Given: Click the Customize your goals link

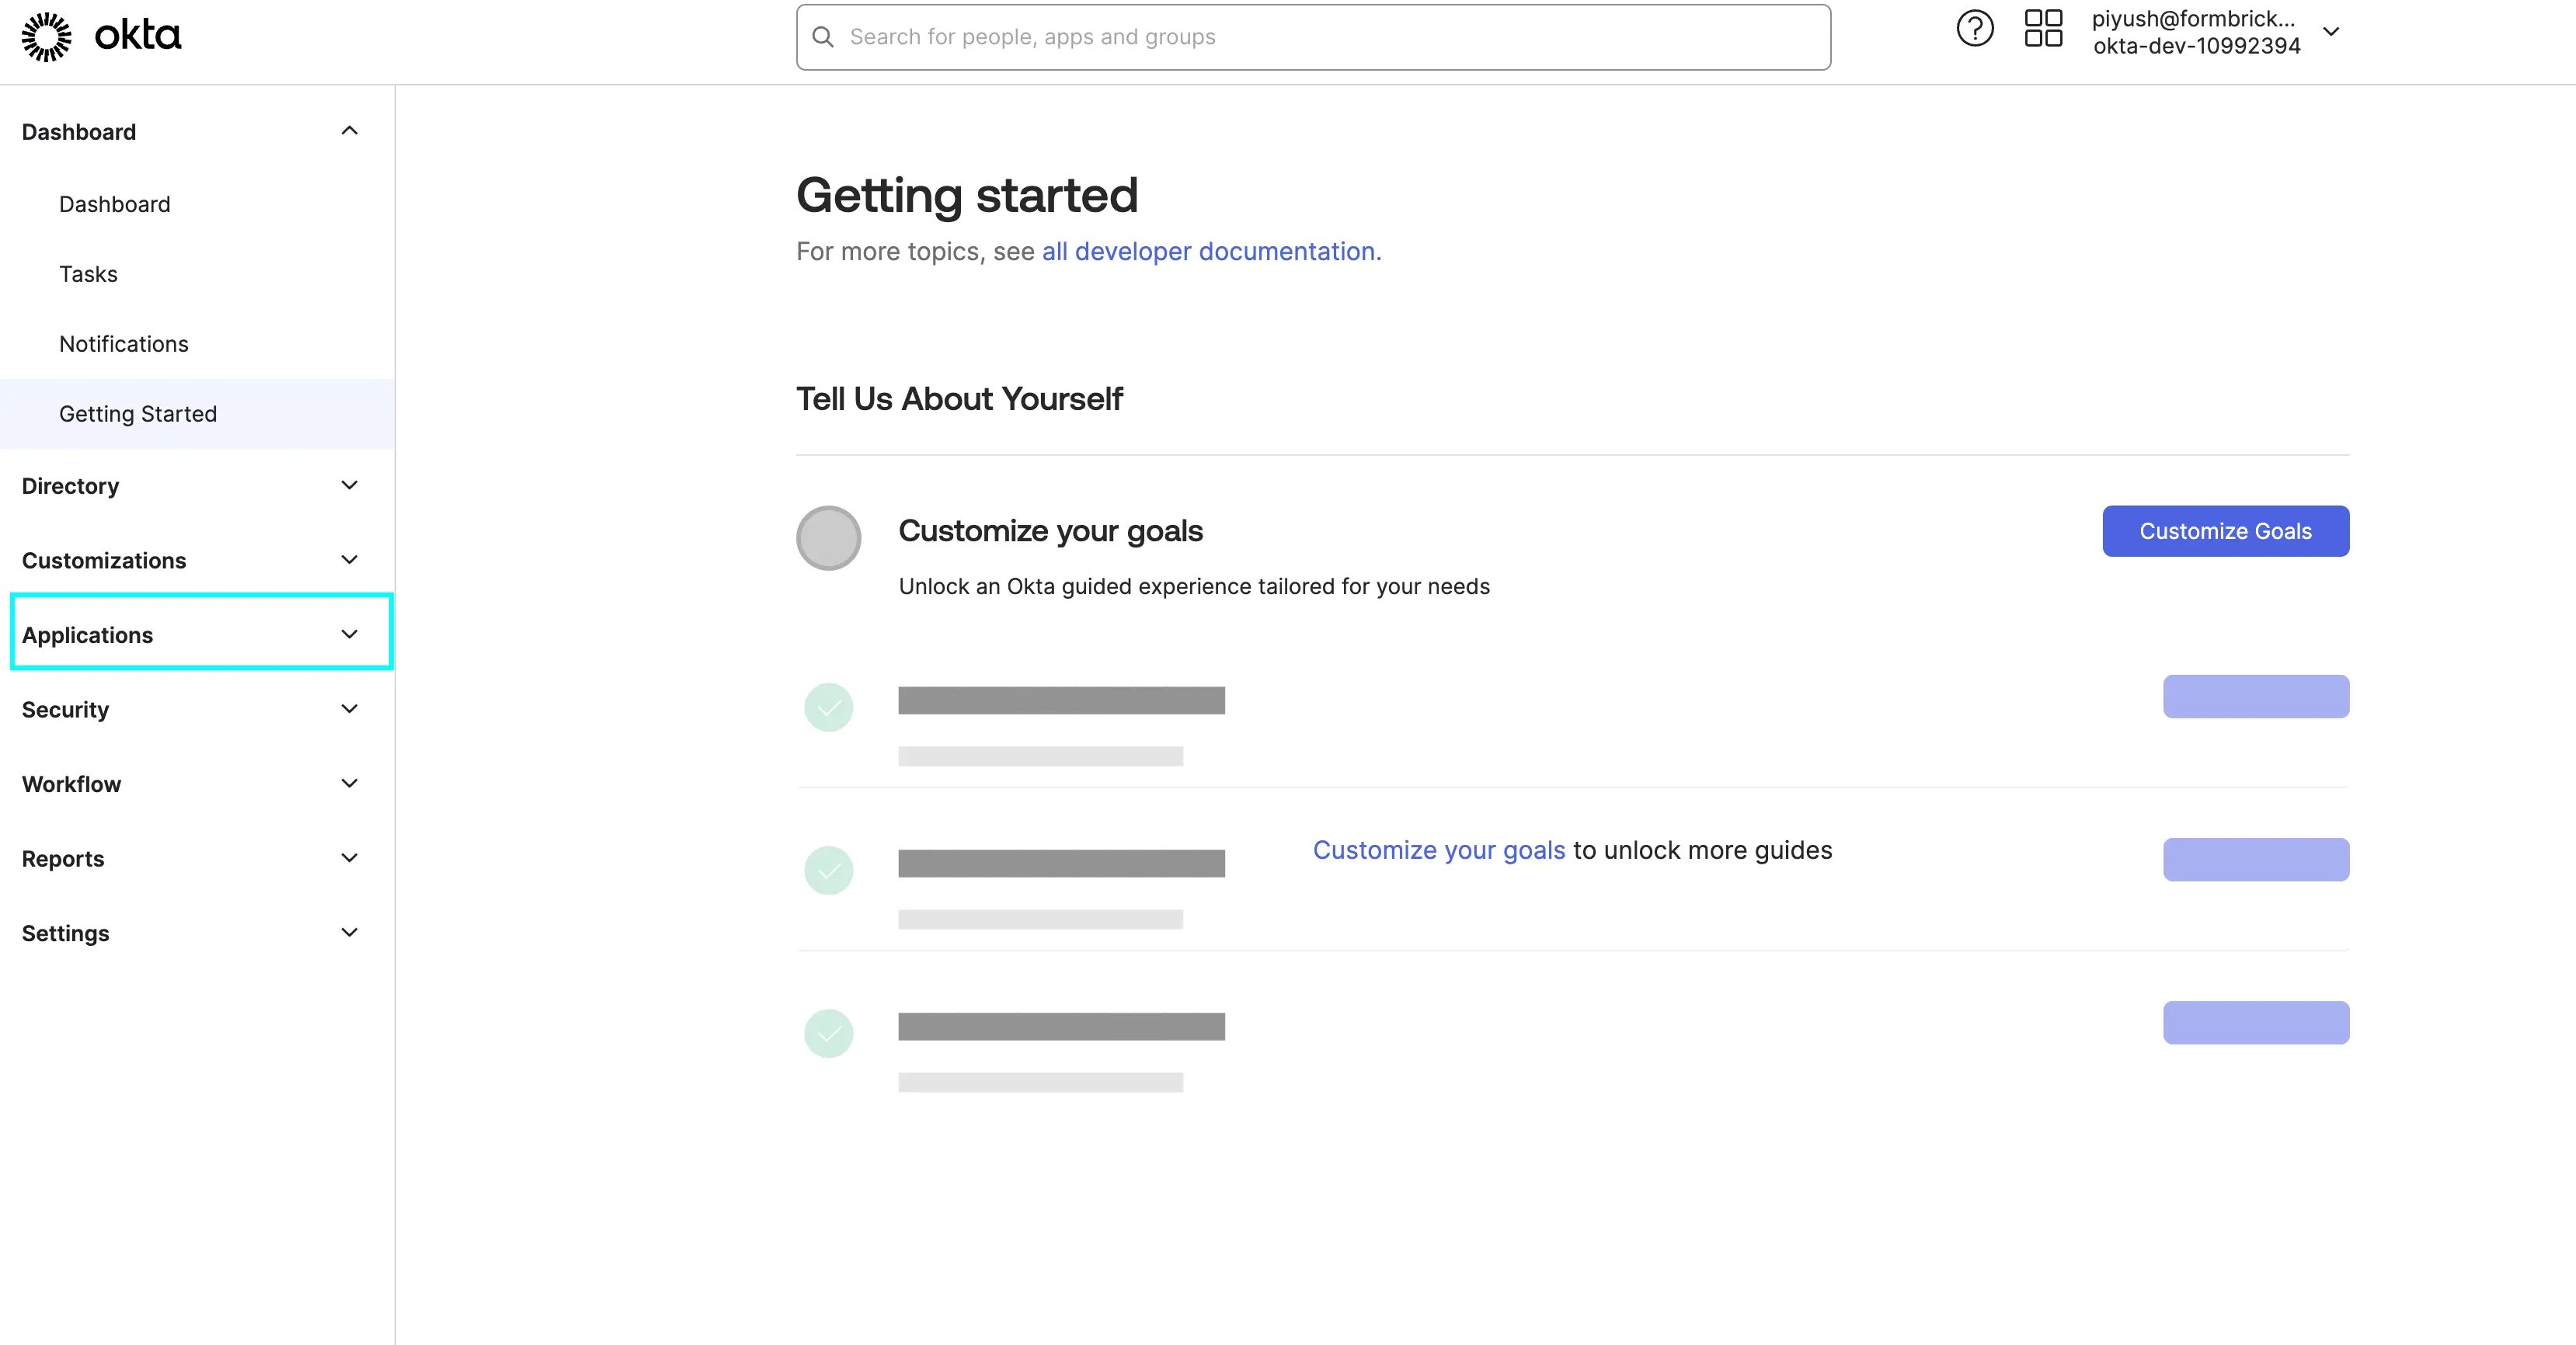Looking at the screenshot, I should coord(1438,850).
